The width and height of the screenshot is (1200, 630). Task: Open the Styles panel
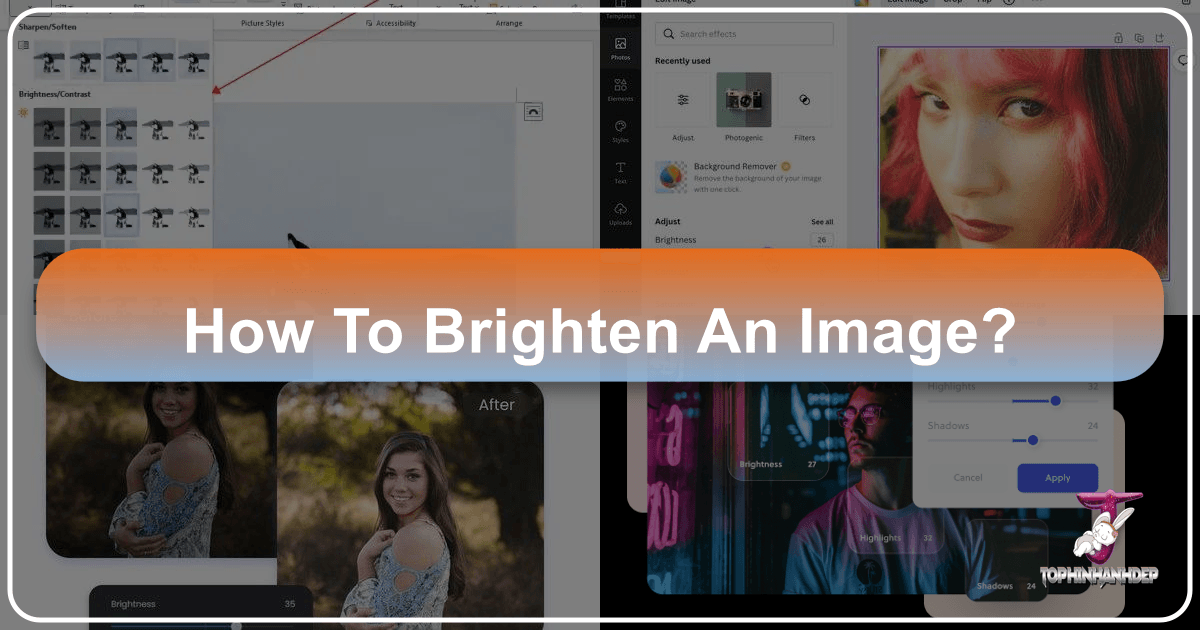pyautogui.click(x=620, y=130)
